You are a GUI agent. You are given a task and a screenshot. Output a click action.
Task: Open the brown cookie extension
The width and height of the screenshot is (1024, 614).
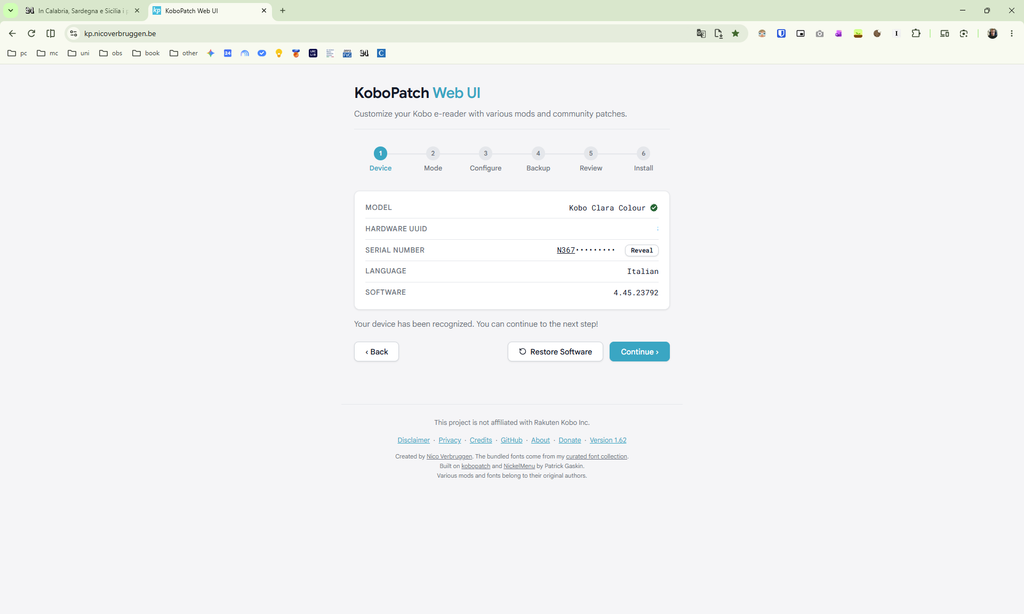[877, 33]
